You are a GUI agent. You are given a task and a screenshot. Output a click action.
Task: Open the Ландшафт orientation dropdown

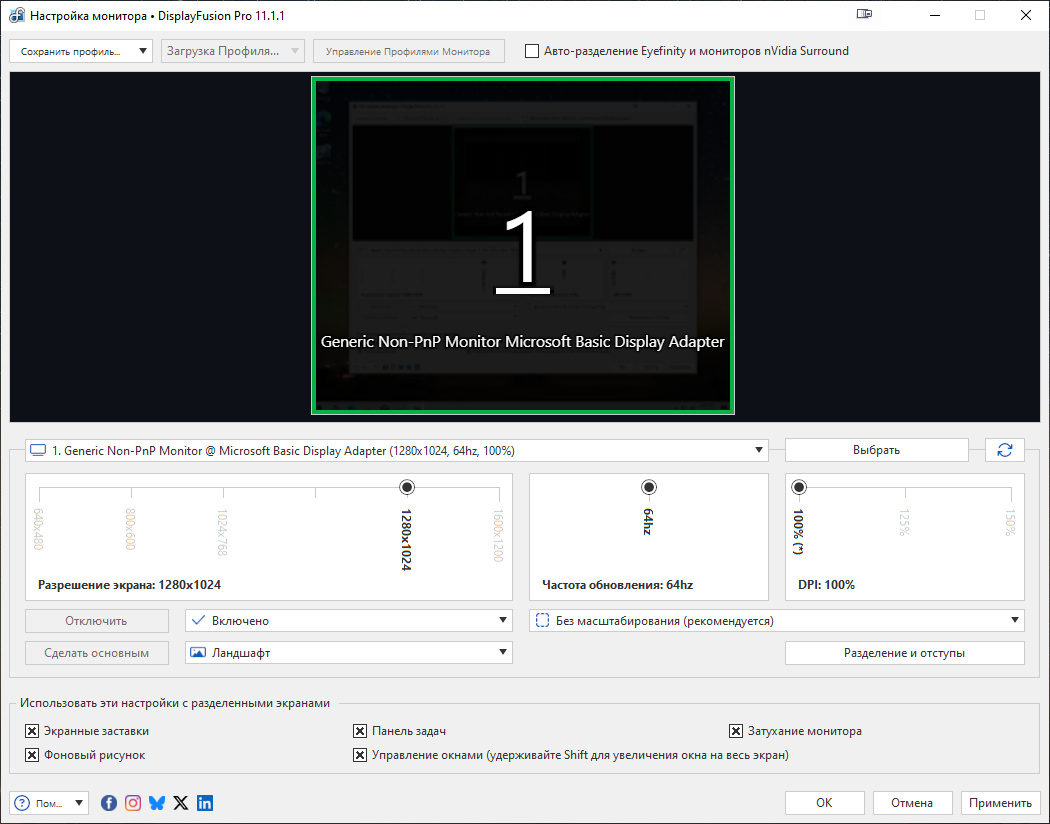point(349,653)
